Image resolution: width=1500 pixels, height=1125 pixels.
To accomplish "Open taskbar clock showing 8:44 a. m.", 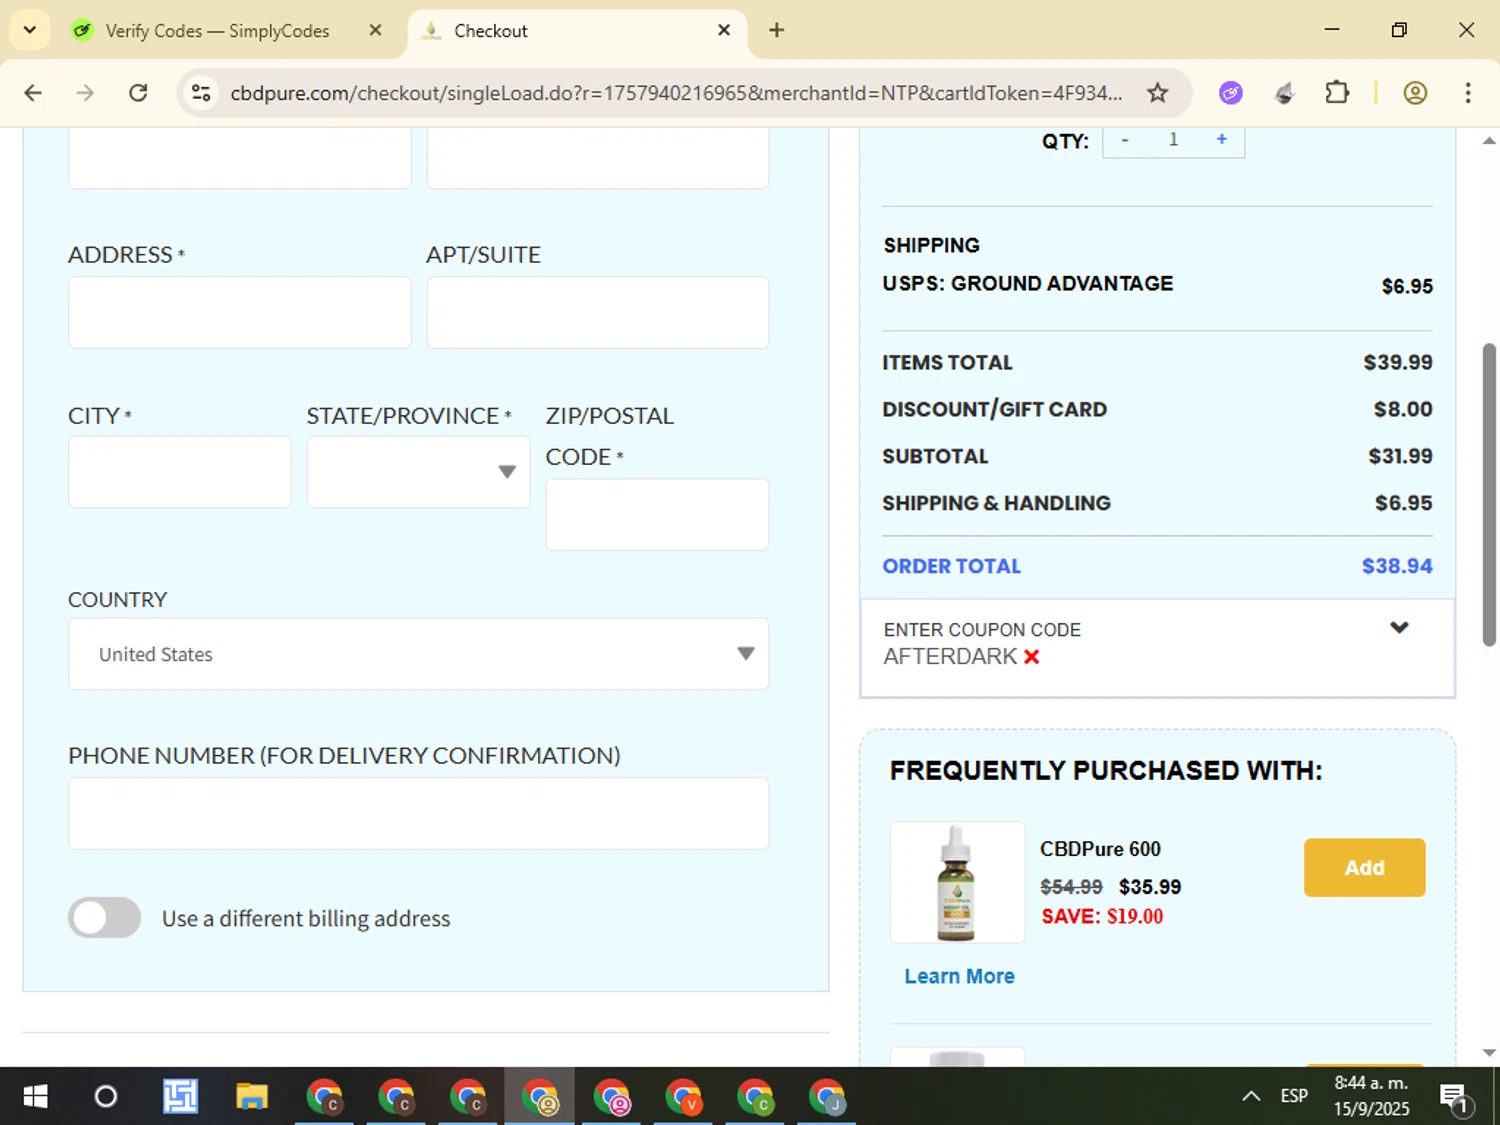I will click(1371, 1096).
